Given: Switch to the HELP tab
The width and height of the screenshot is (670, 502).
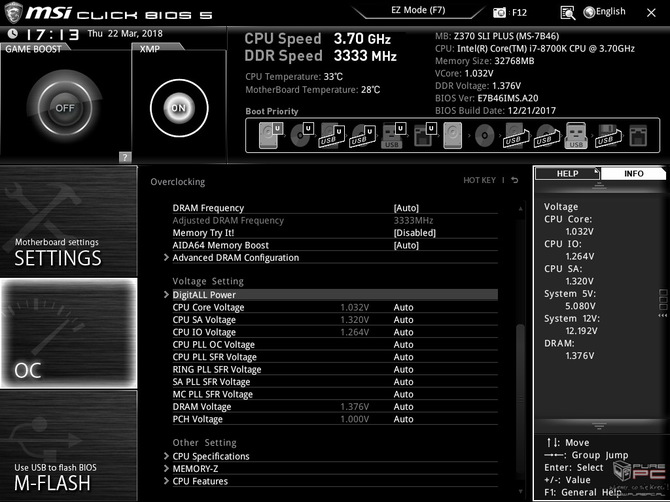Looking at the screenshot, I should 567,173.
